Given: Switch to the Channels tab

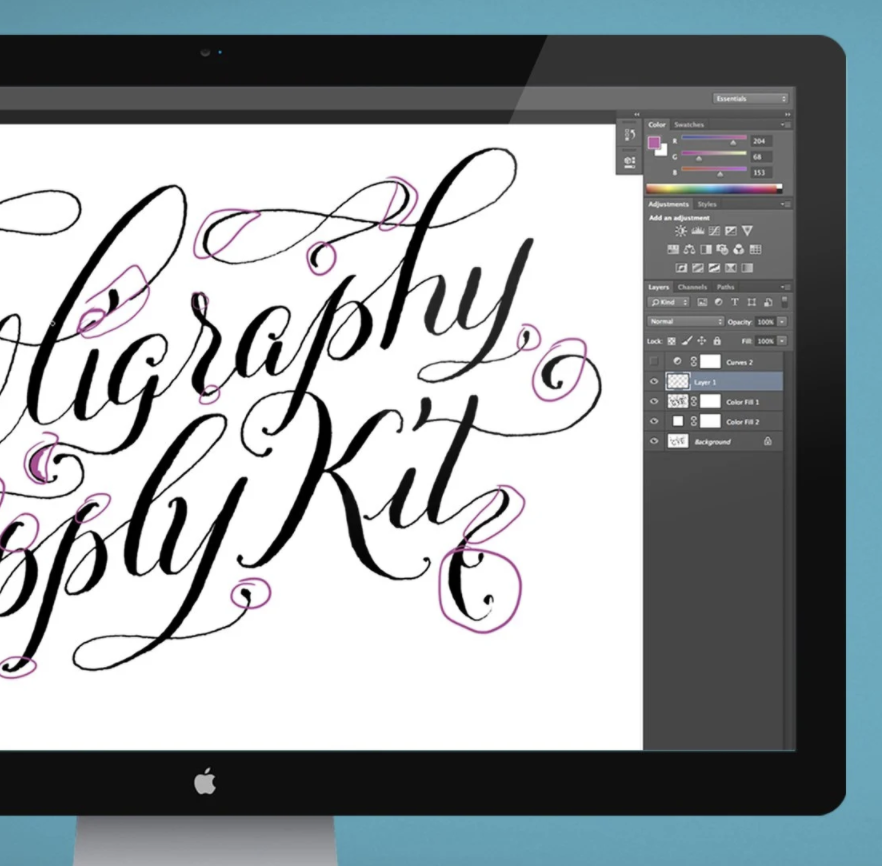Looking at the screenshot, I should [692, 287].
